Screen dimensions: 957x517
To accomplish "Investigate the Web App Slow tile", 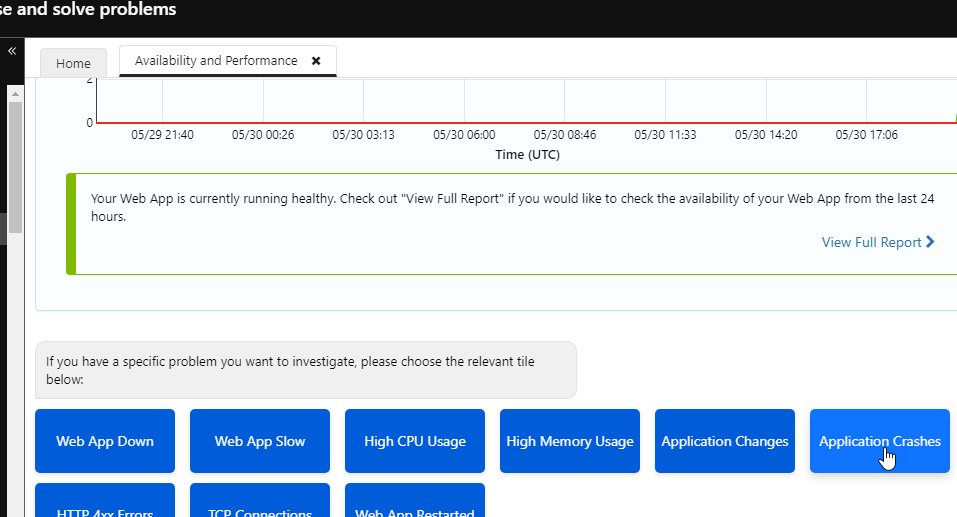I will click(260, 441).
